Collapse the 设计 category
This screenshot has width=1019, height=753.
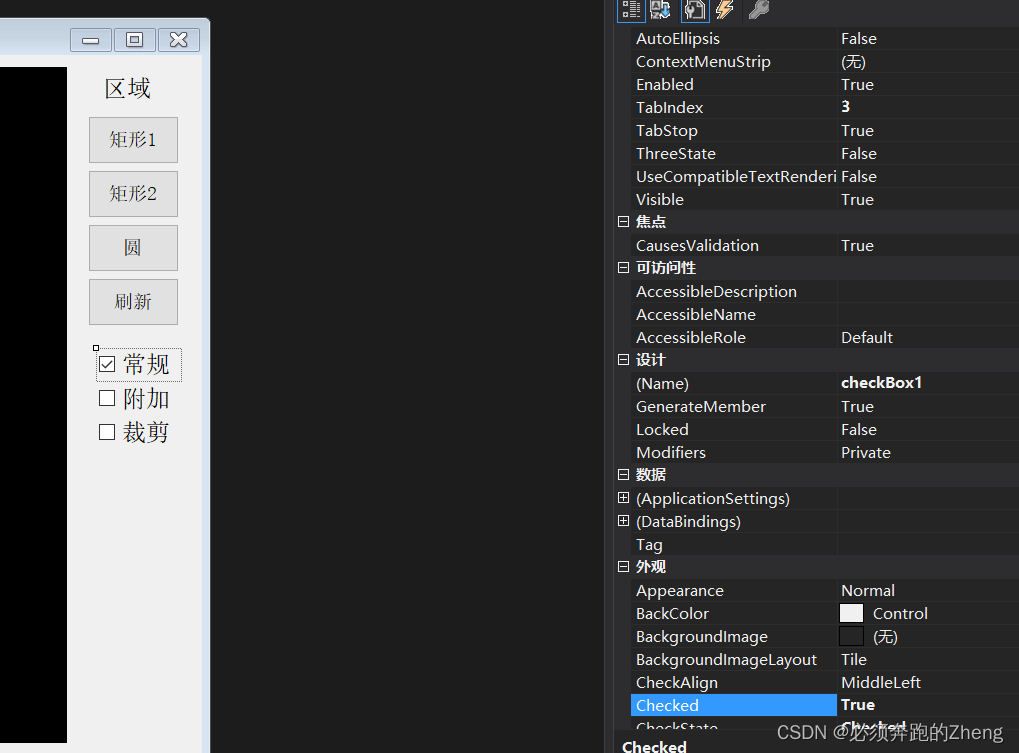pyautogui.click(x=623, y=359)
